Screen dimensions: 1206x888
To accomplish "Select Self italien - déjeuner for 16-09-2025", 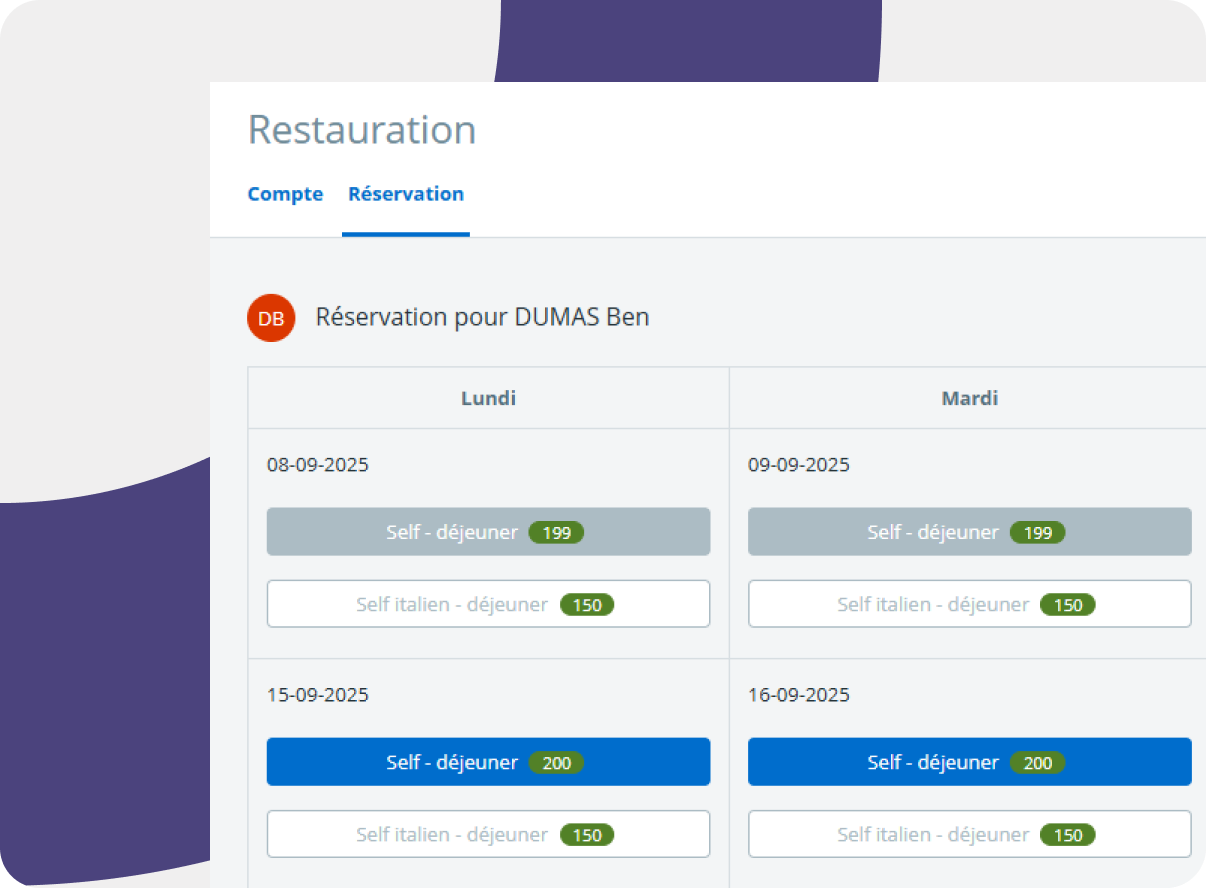I will pos(969,834).
